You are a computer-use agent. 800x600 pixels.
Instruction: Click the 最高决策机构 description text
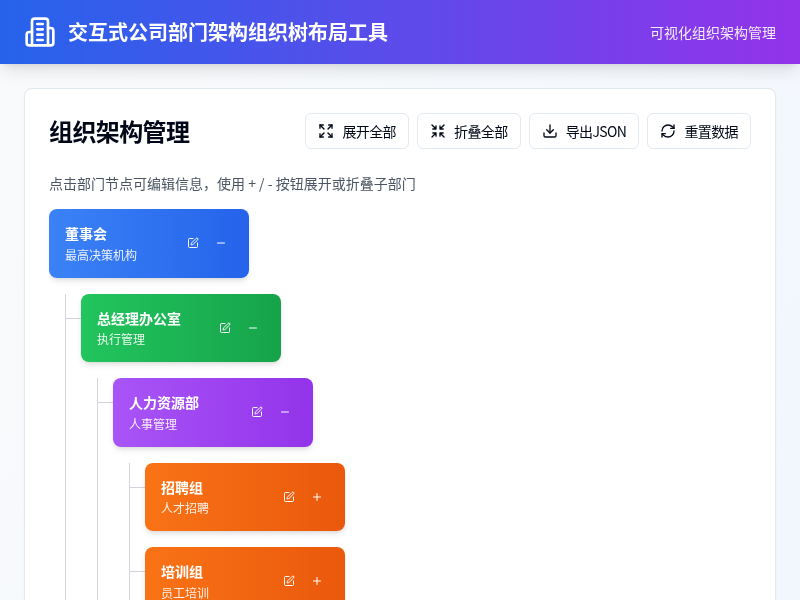pyautogui.click(x=101, y=255)
